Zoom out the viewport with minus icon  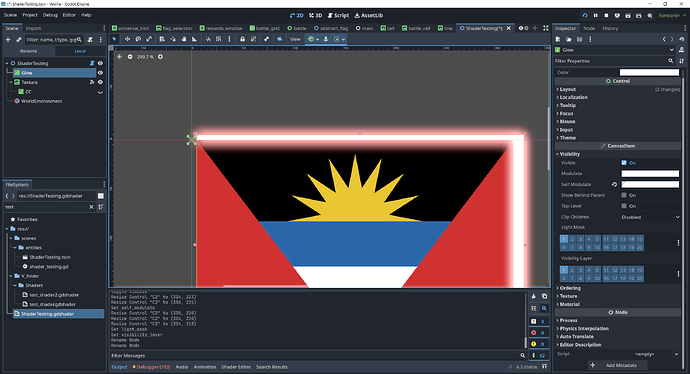(x=130, y=57)
